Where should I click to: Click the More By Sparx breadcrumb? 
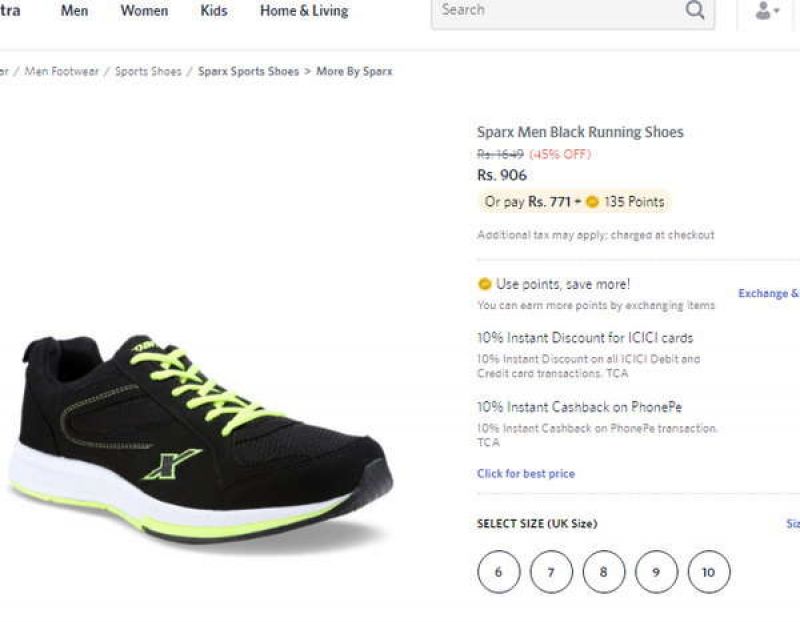pyautogui.click(x=354, y=71)
